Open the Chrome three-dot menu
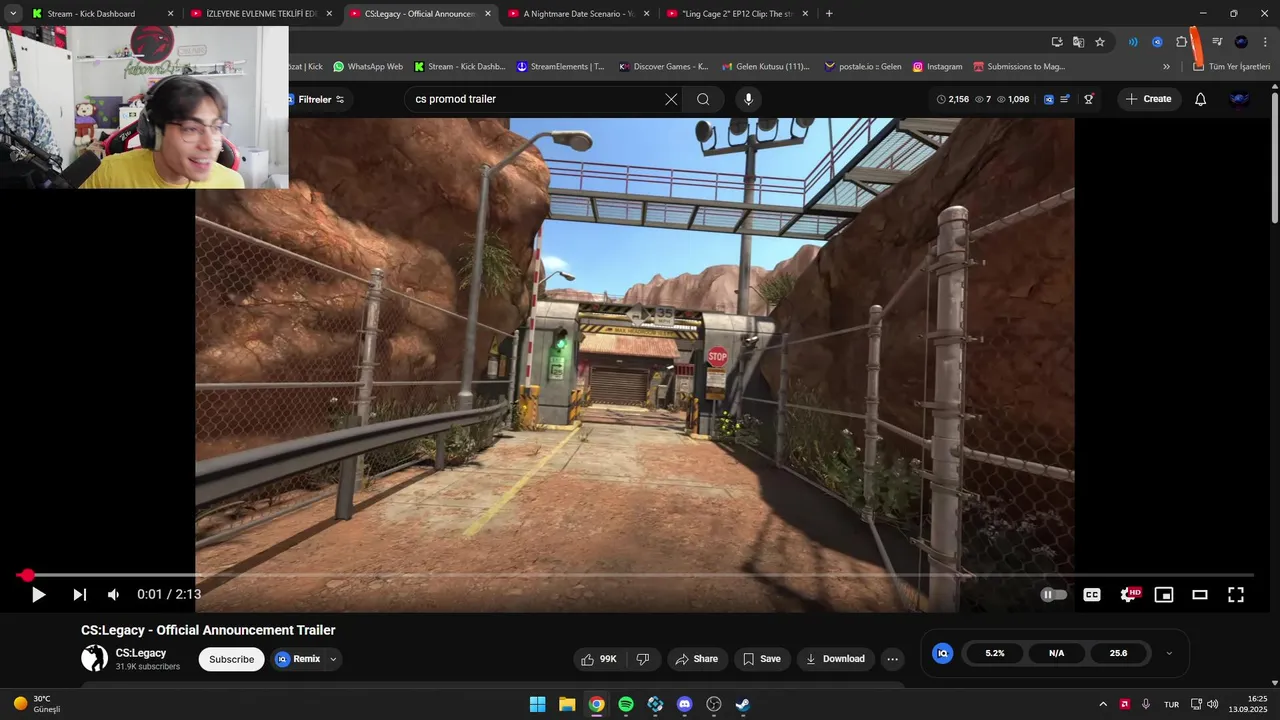The height and width of the screenshot is (720, 1280). [x=1263, y=42]
